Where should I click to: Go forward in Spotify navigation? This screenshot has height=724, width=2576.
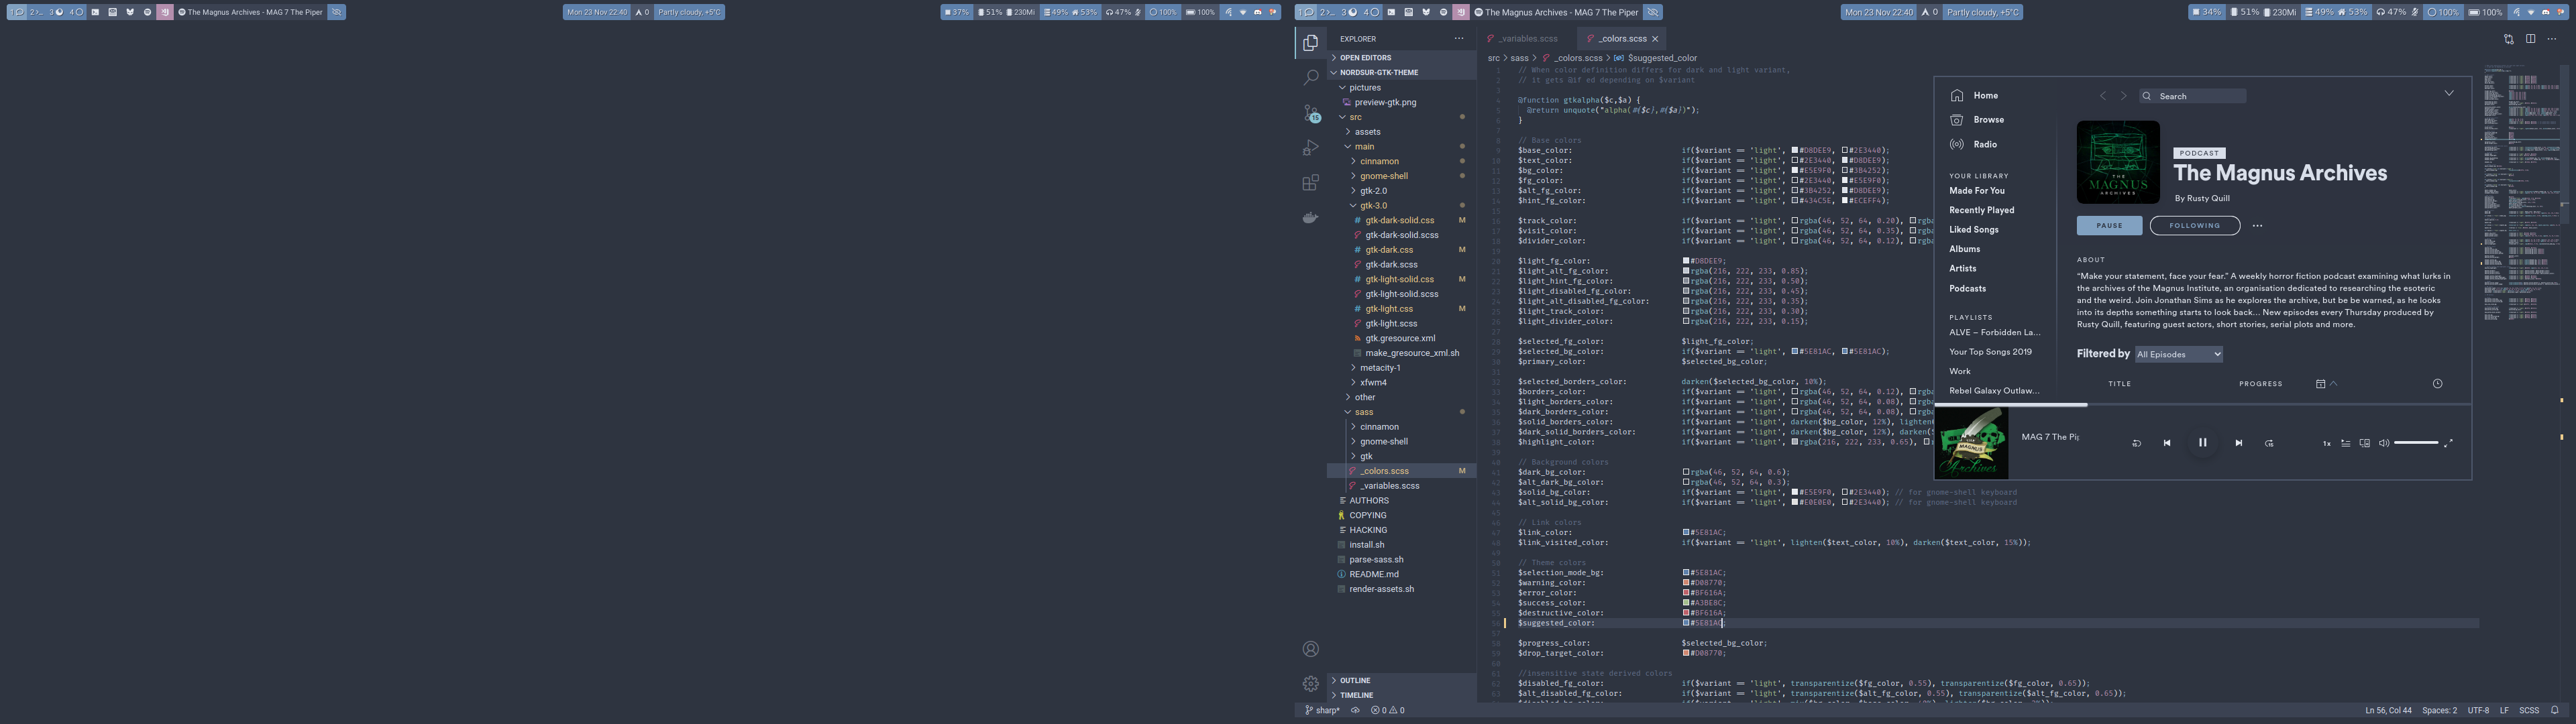[x=2124, y=96]
